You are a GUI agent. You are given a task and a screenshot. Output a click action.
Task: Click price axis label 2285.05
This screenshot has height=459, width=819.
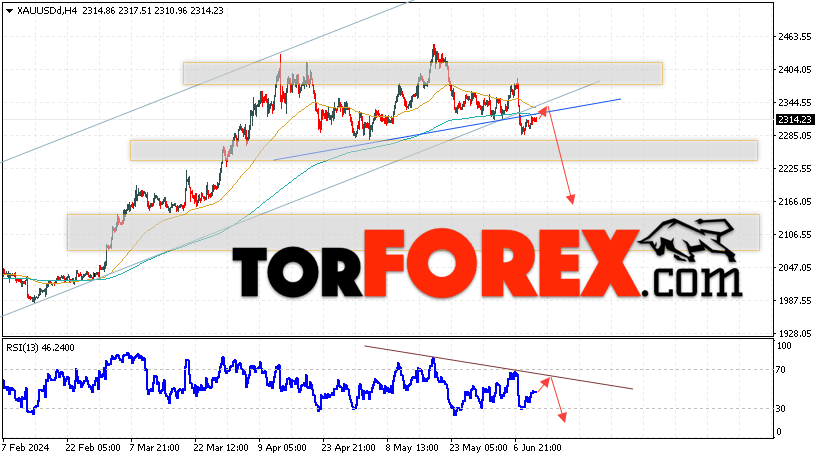tap(794, 135)
